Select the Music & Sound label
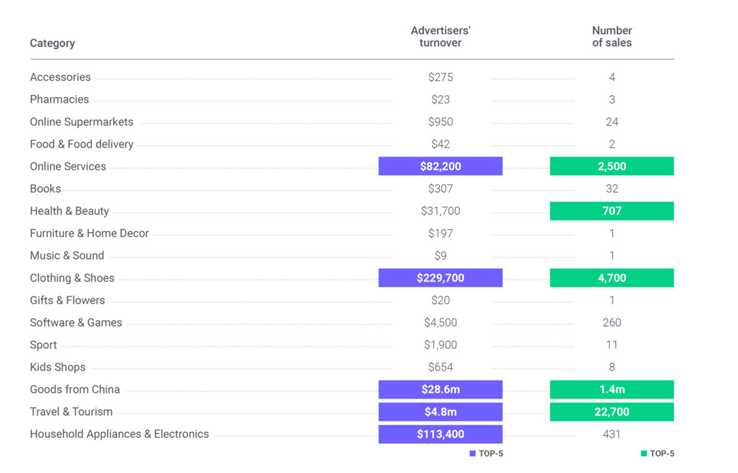The width and height of the screenshot is (738, 473). (x=67, y=256)
